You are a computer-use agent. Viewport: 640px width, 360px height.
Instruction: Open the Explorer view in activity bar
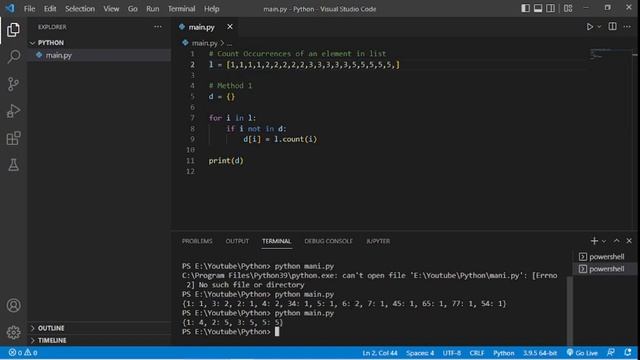[x=13, y=30]
